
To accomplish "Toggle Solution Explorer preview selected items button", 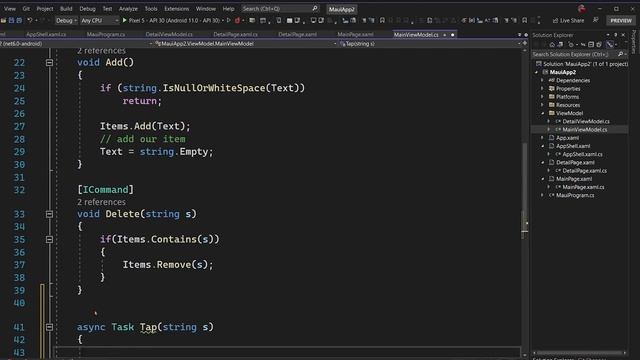I will 610,44.
